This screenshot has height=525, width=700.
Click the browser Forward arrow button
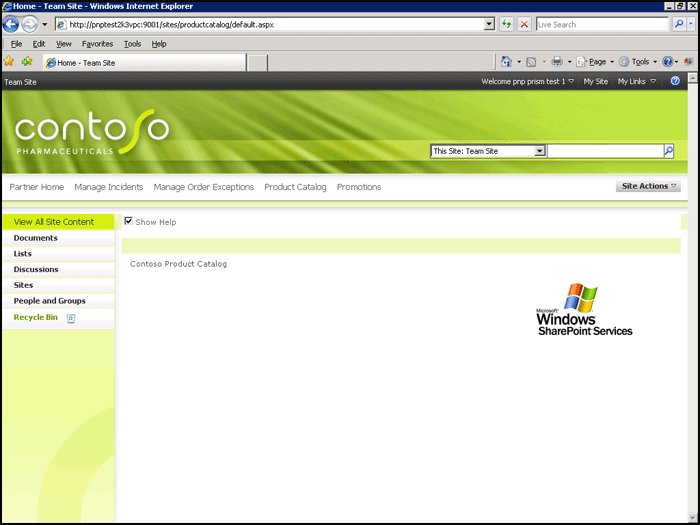30,24
